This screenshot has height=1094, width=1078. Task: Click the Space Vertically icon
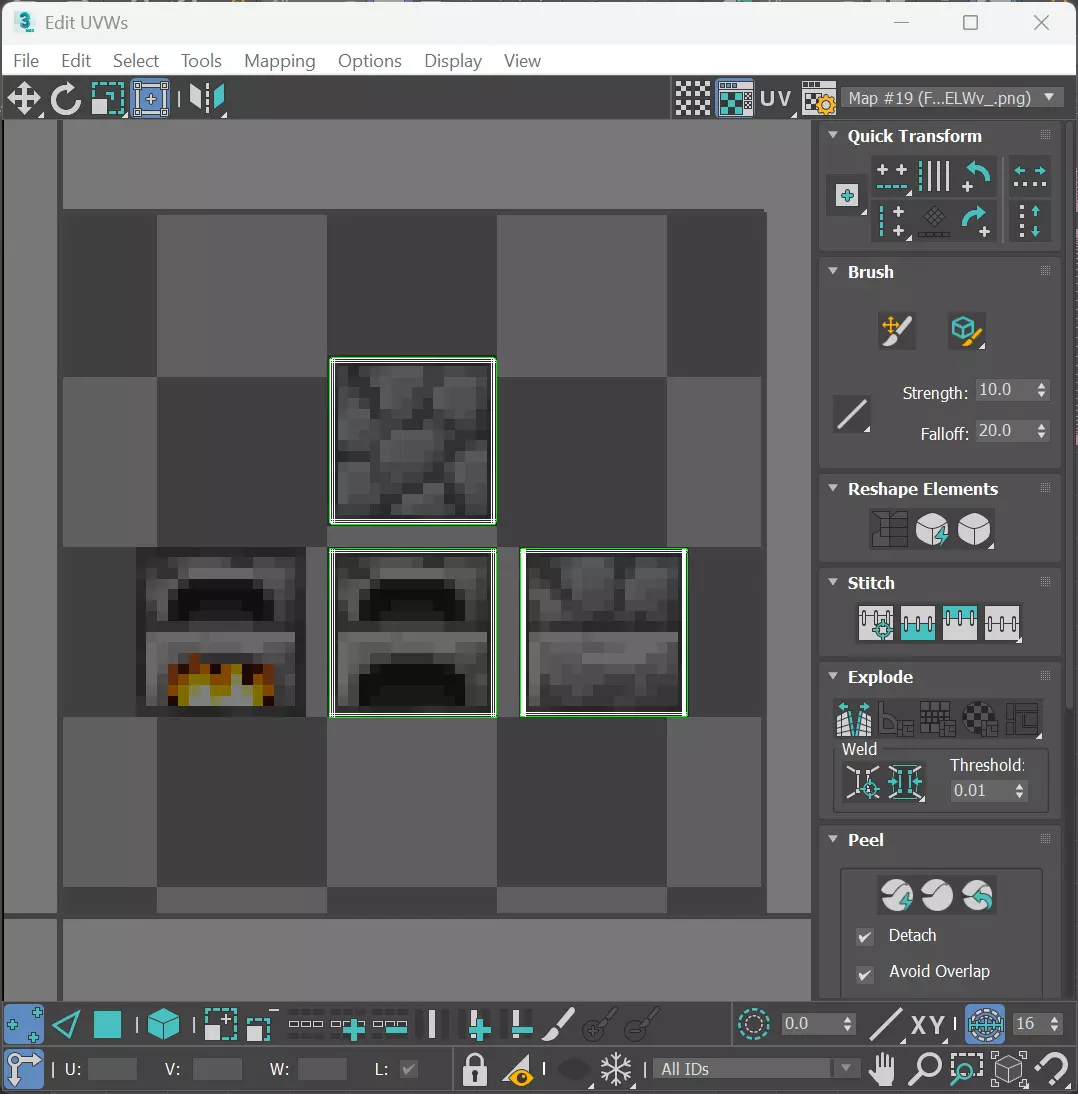(1030, 221)
